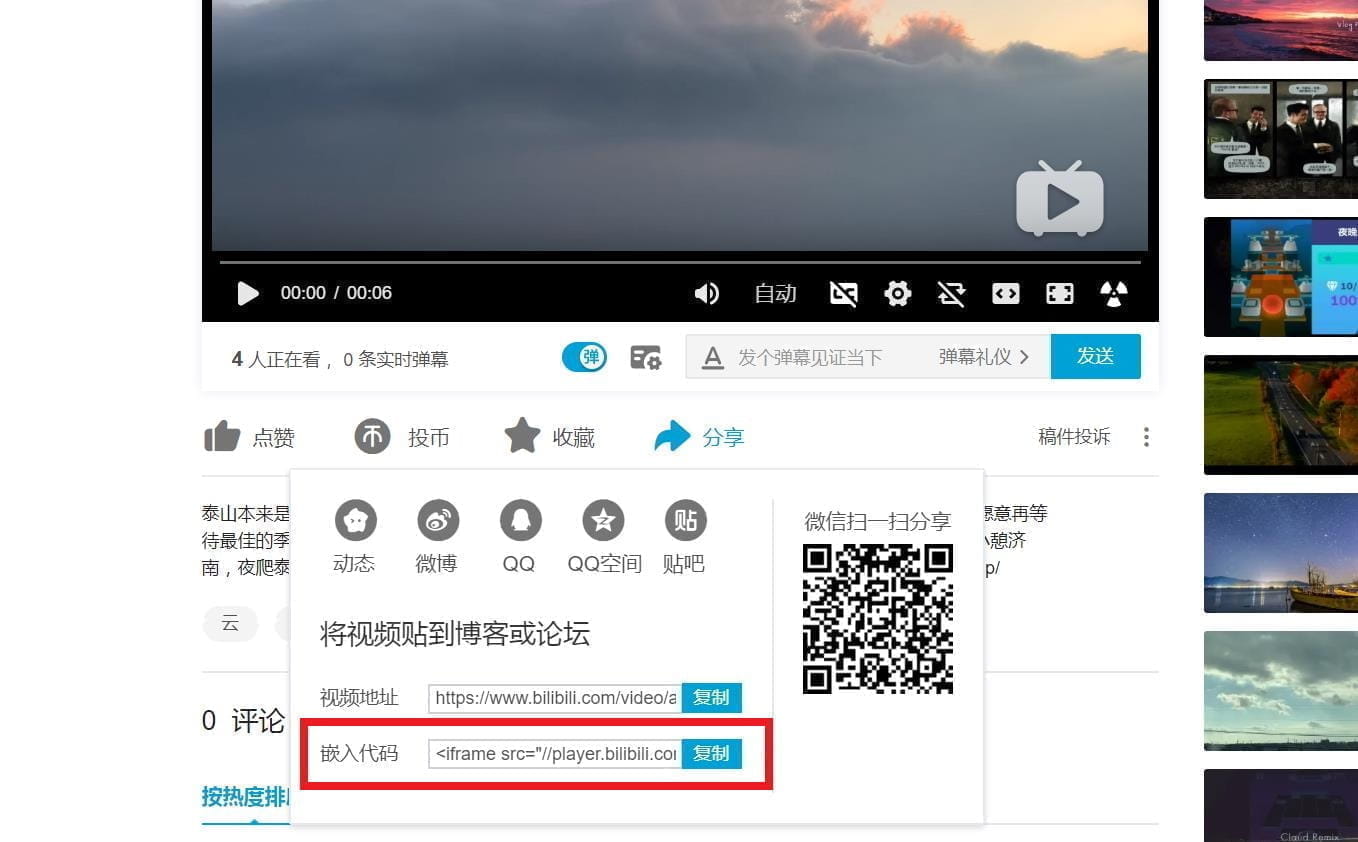The image size is (1358, 842).
Task: Share to QQ空间 star icon
Action: pyautogui.click(x=603, y=521)
